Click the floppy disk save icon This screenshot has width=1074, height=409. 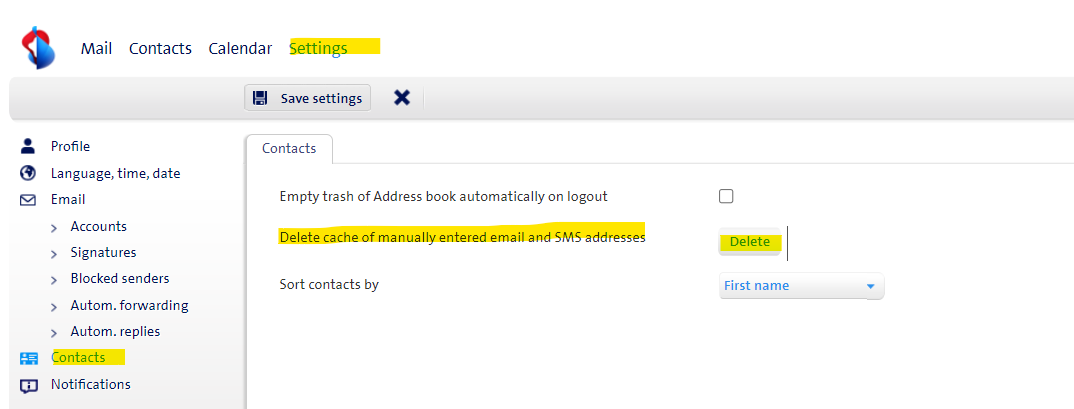[x=260, y=98]
